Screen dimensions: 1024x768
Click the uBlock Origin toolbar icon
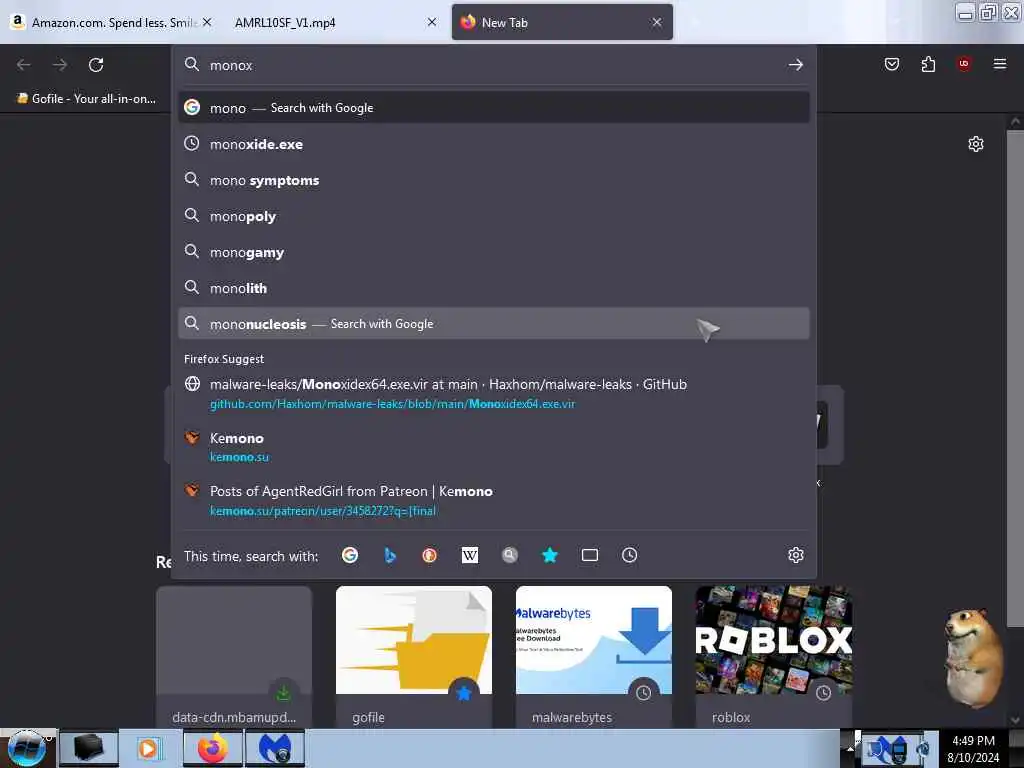tap(964, 63)
